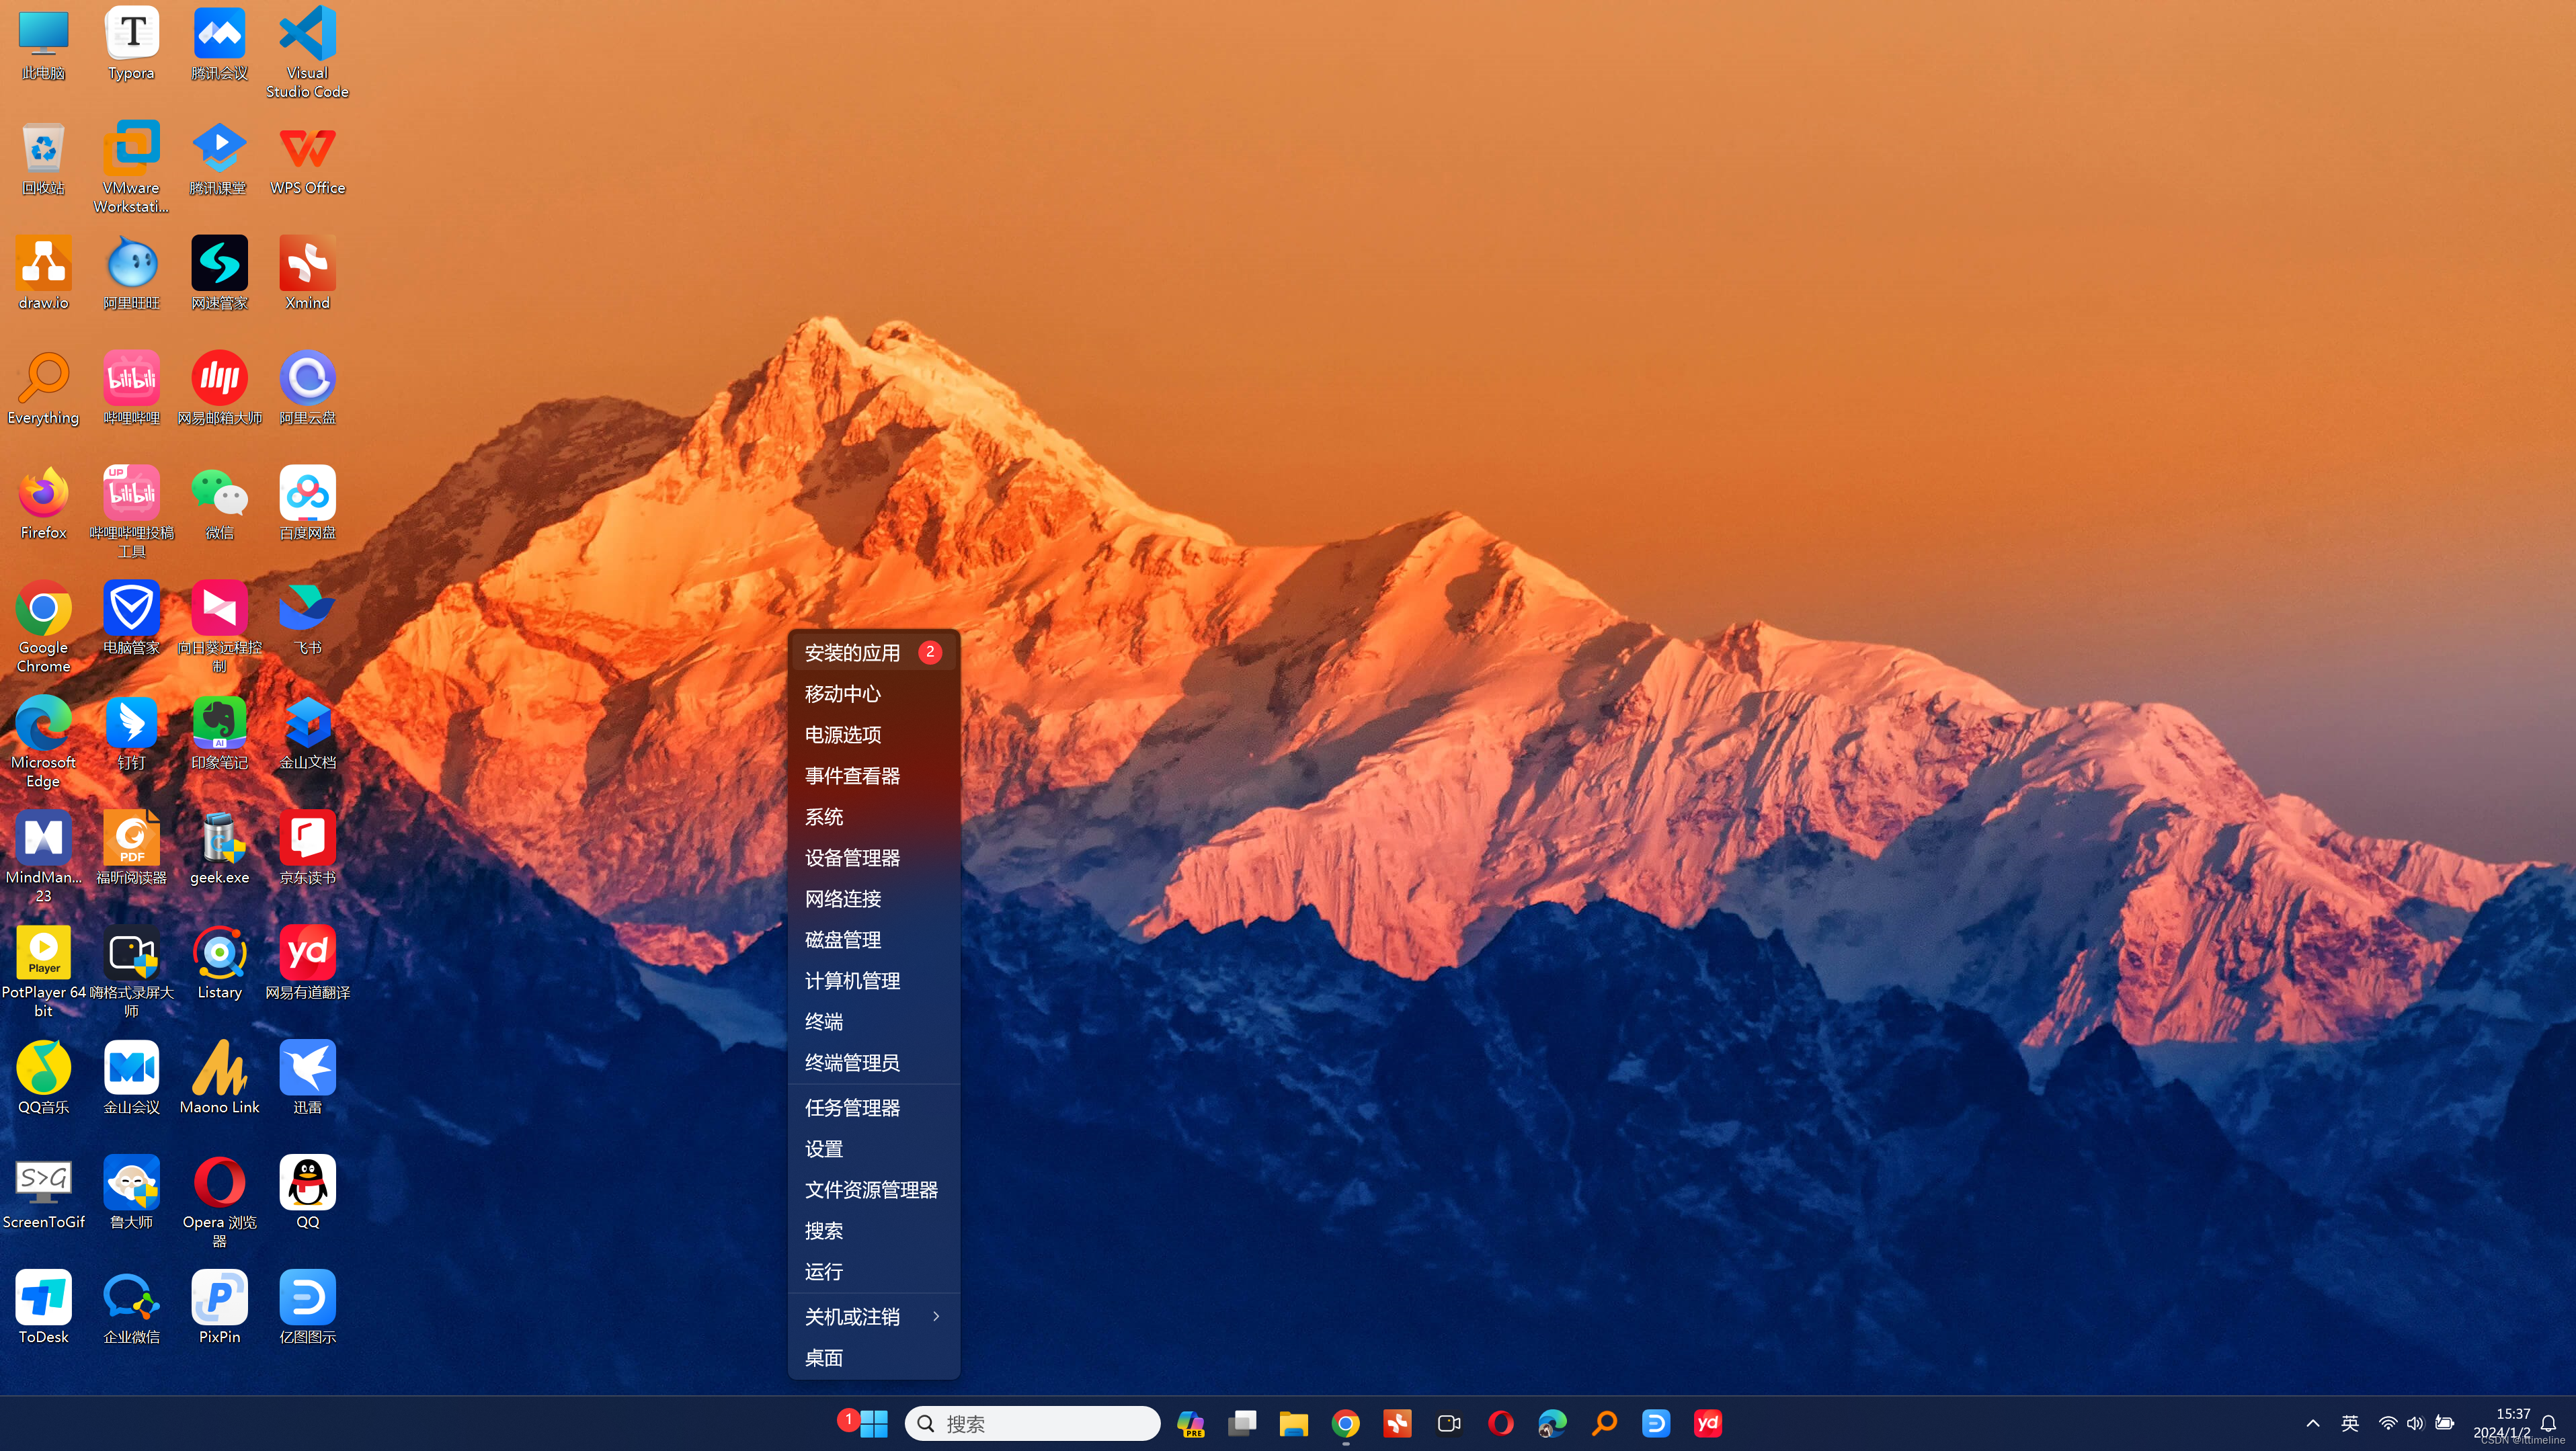This screenshot has height=1451, width=2576.
Task: Select Maono Link desktop icon
Action: pos(219,1078)
